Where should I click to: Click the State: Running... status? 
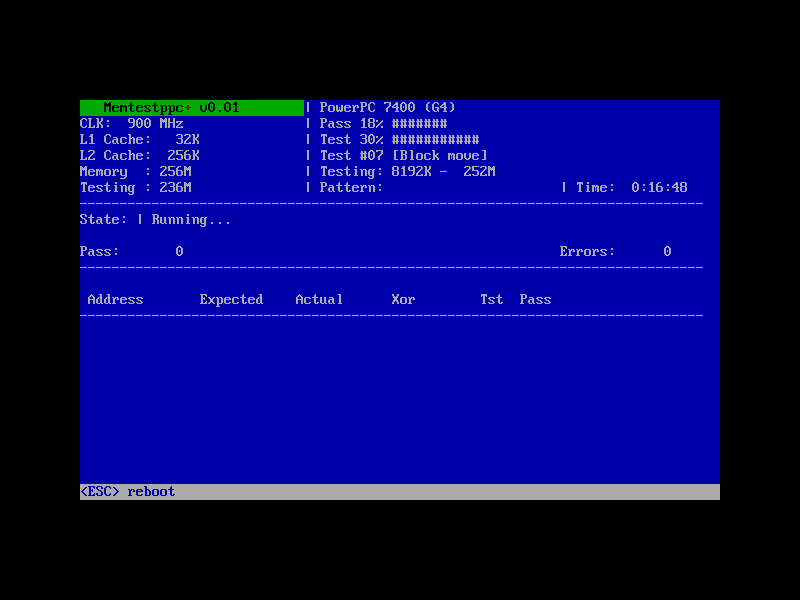(x=156, y=220)
